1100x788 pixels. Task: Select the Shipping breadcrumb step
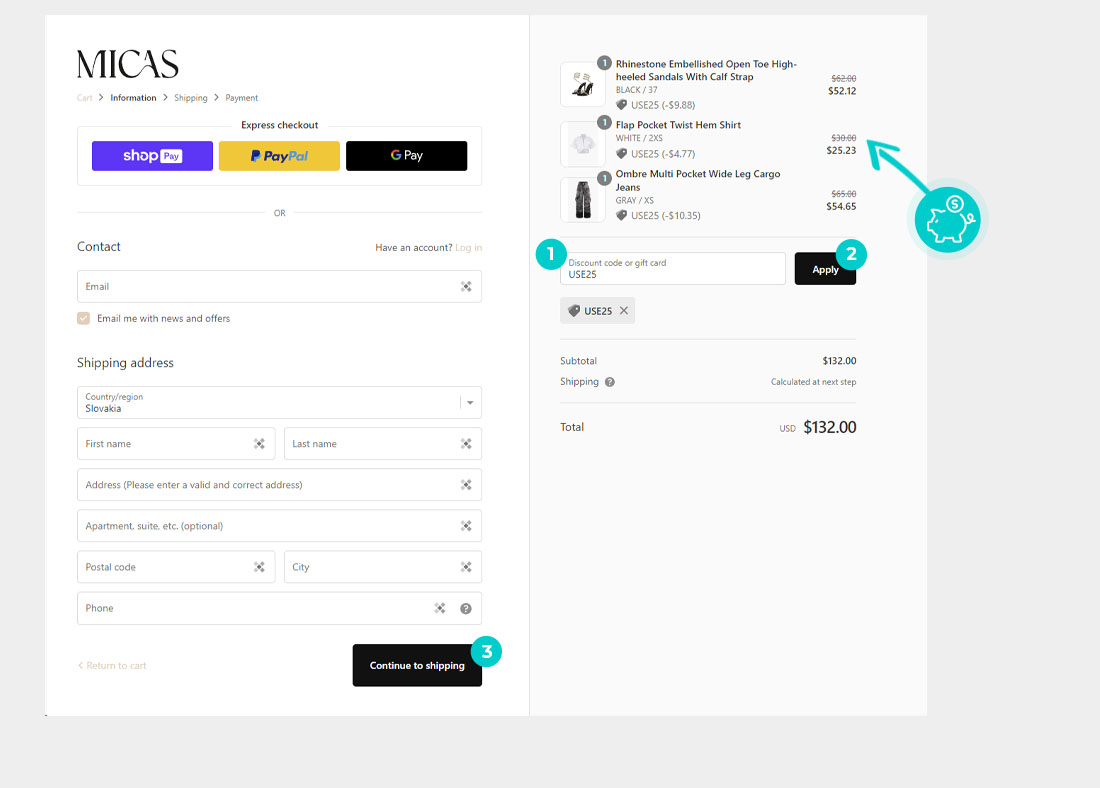(190, 98)
